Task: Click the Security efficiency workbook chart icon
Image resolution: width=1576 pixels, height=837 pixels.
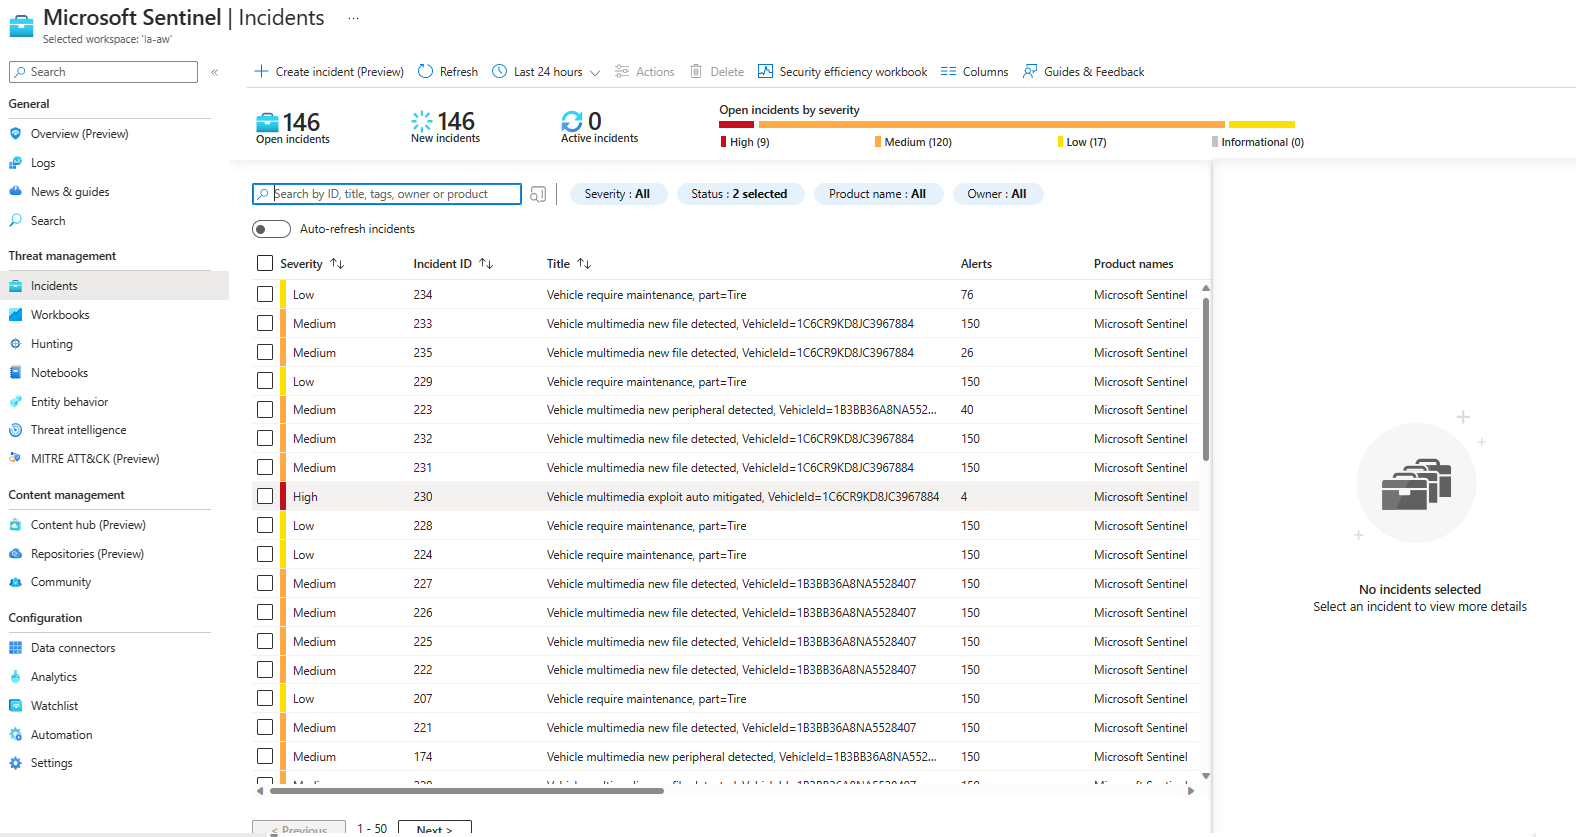Action: tap(765, 71)
